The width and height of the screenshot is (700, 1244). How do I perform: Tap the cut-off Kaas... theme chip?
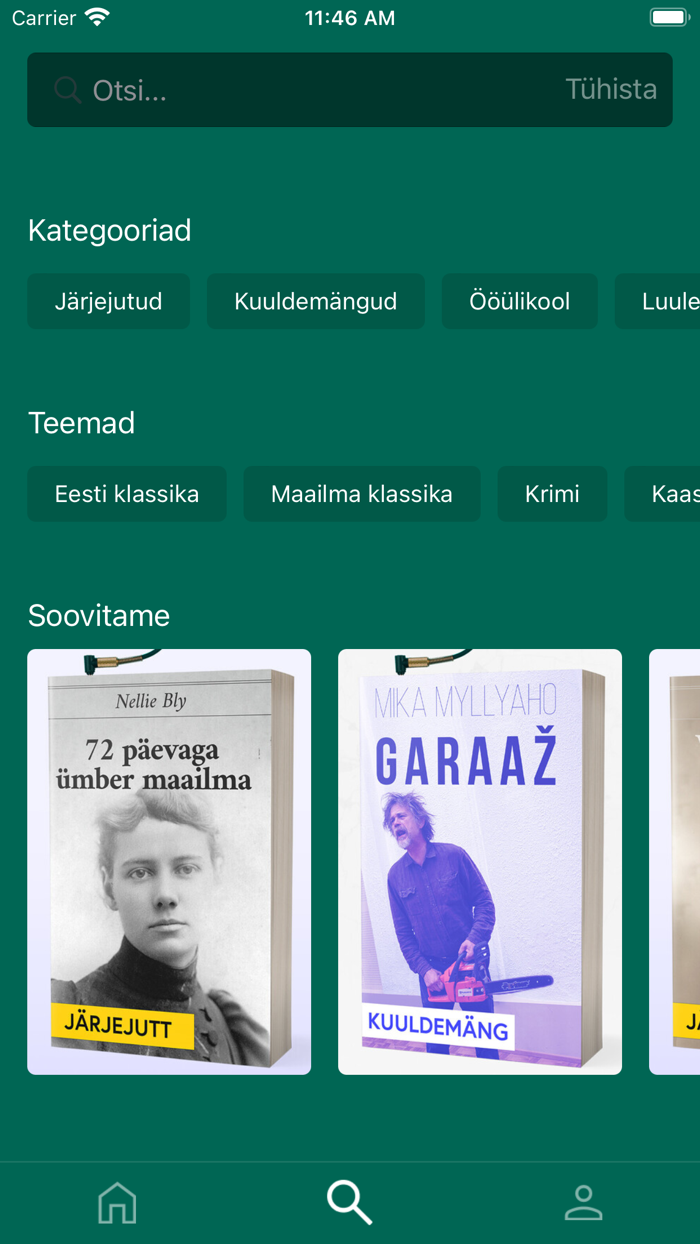pyautogui.click(x=663, y=494)
